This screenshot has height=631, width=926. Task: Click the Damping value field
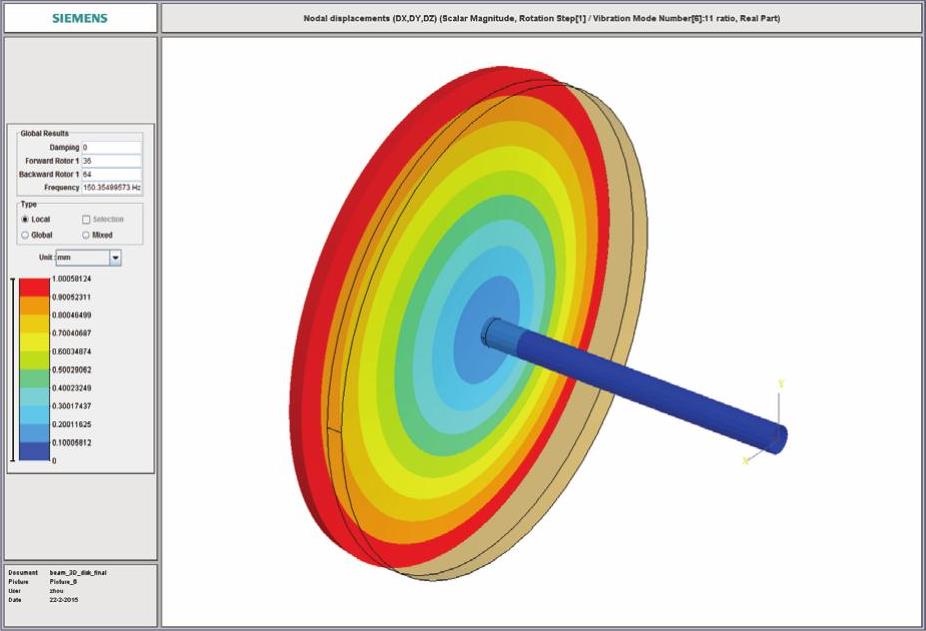[x=111, y=147]
